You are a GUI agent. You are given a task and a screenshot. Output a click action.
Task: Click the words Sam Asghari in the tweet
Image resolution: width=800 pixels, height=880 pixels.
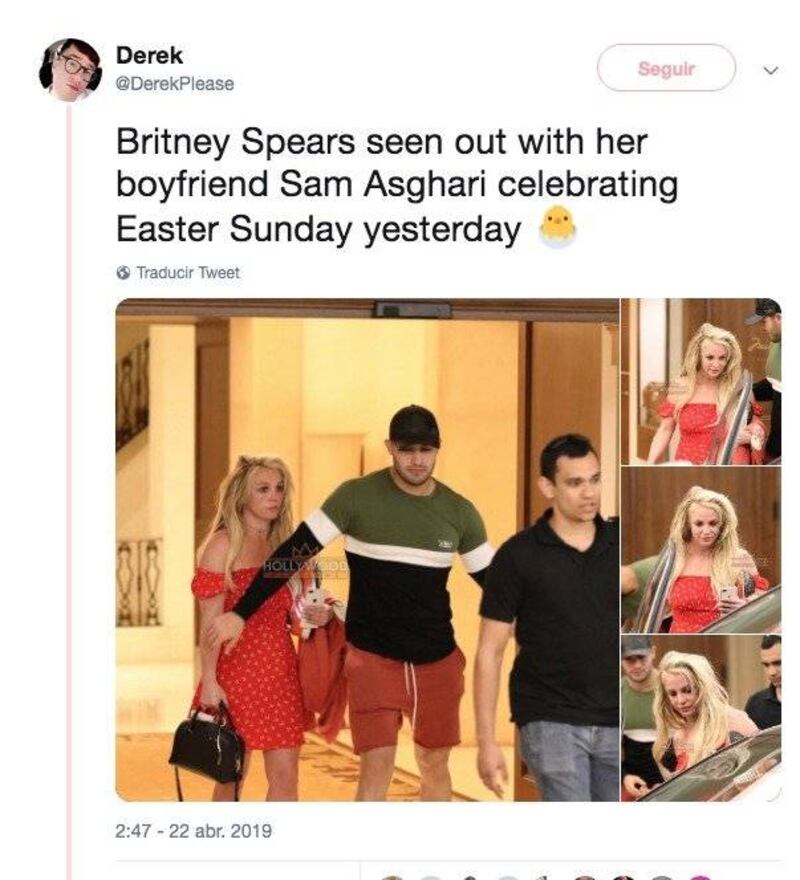tap(383, 185)
